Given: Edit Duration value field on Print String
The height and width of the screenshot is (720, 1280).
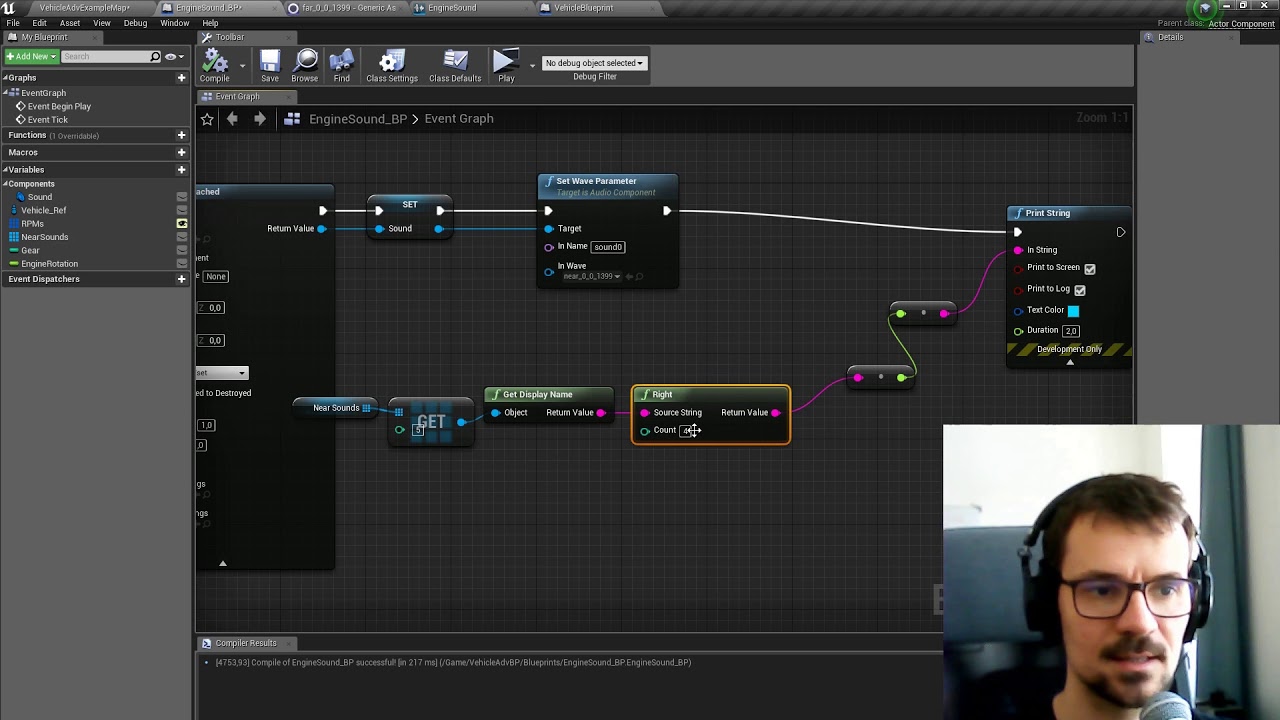Looking at the screenshot, I should pos(1071,331).
